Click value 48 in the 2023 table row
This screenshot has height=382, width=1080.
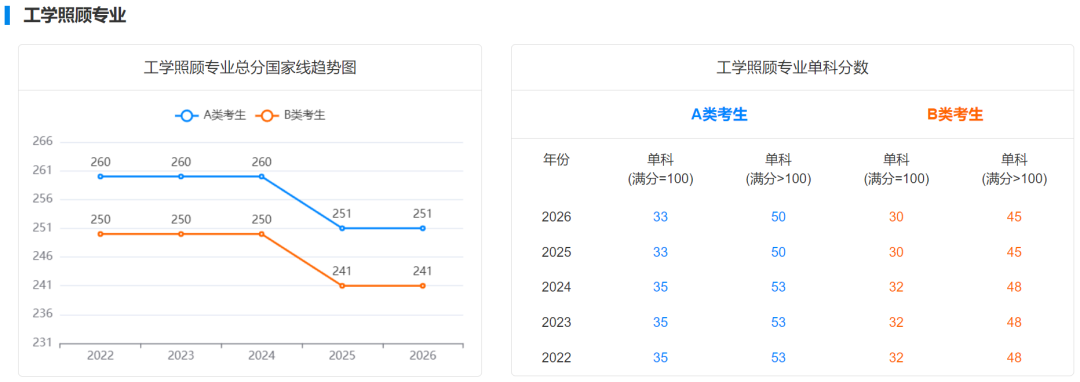1014,322
